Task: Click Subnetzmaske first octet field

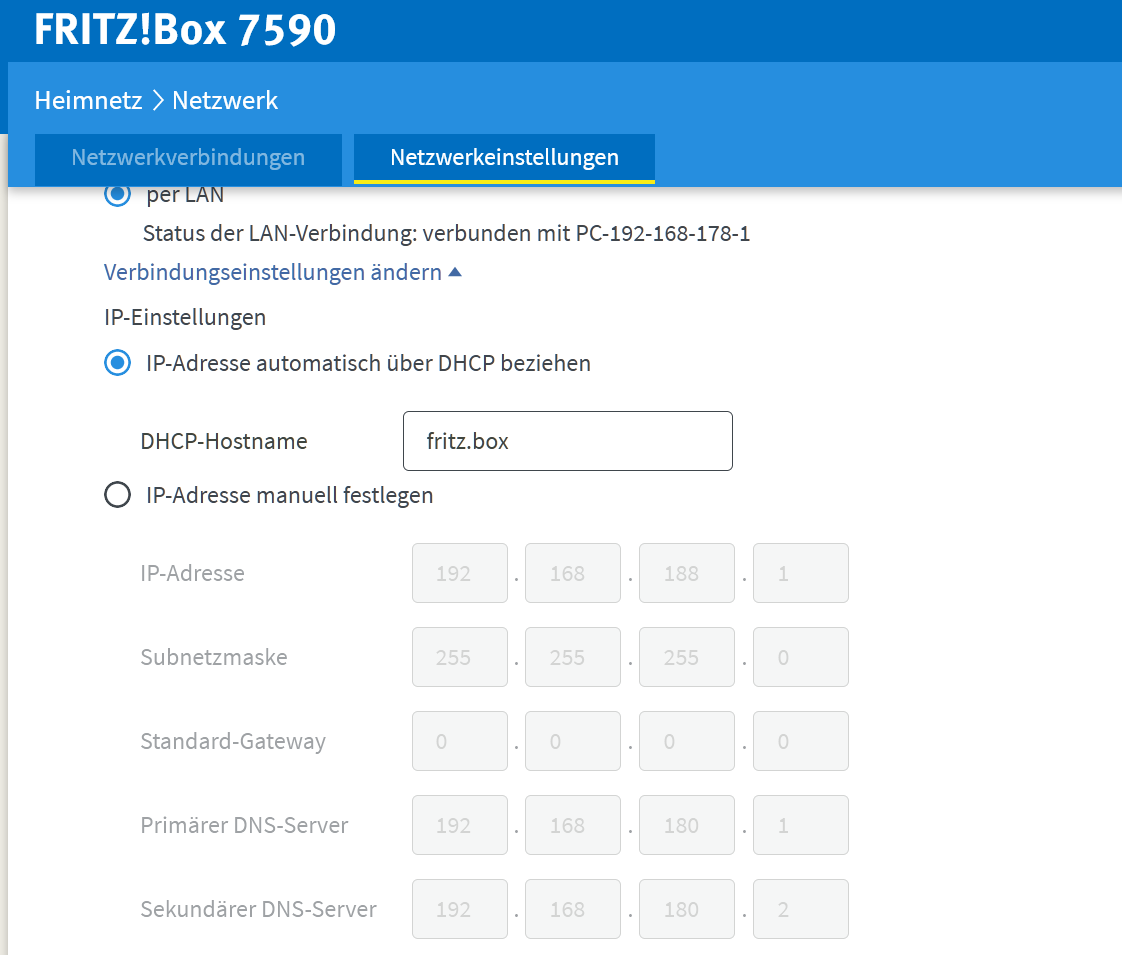Action: [x=459, y=657]
